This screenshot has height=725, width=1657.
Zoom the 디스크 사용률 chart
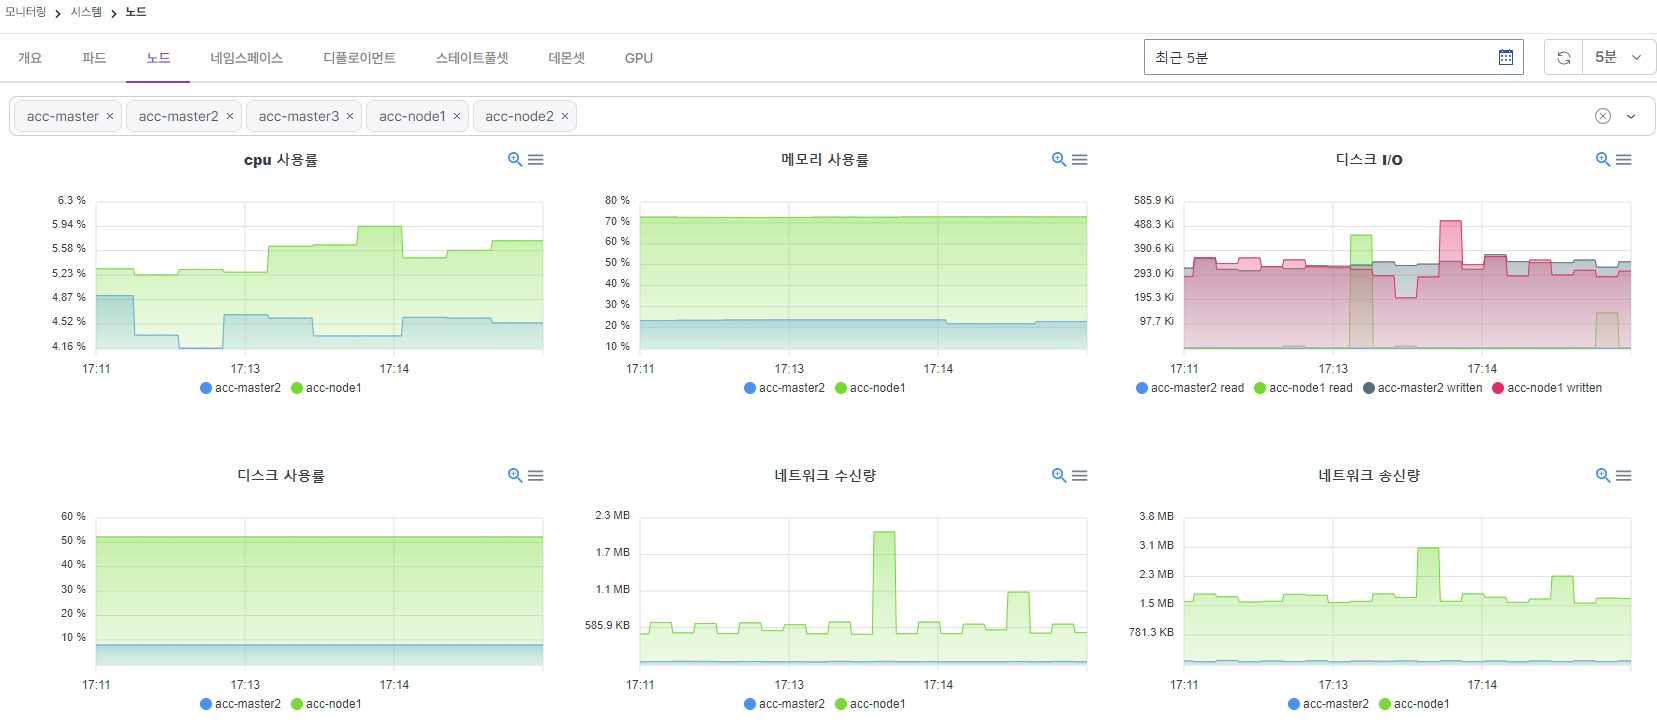pos(515,475)
